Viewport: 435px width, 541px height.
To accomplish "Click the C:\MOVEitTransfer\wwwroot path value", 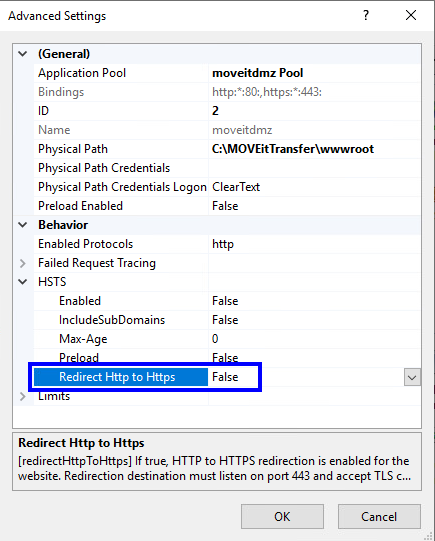I will tap(293, 149).
